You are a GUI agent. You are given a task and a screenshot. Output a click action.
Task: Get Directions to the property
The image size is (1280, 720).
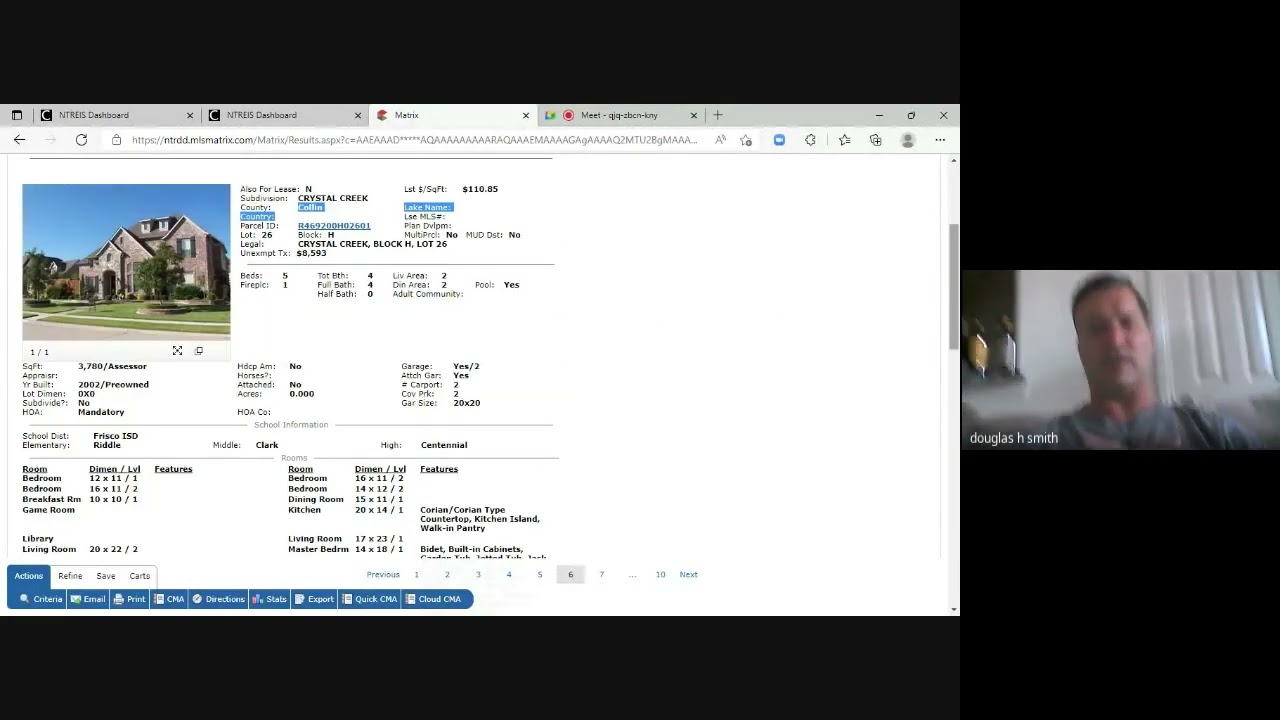[218, 599]
